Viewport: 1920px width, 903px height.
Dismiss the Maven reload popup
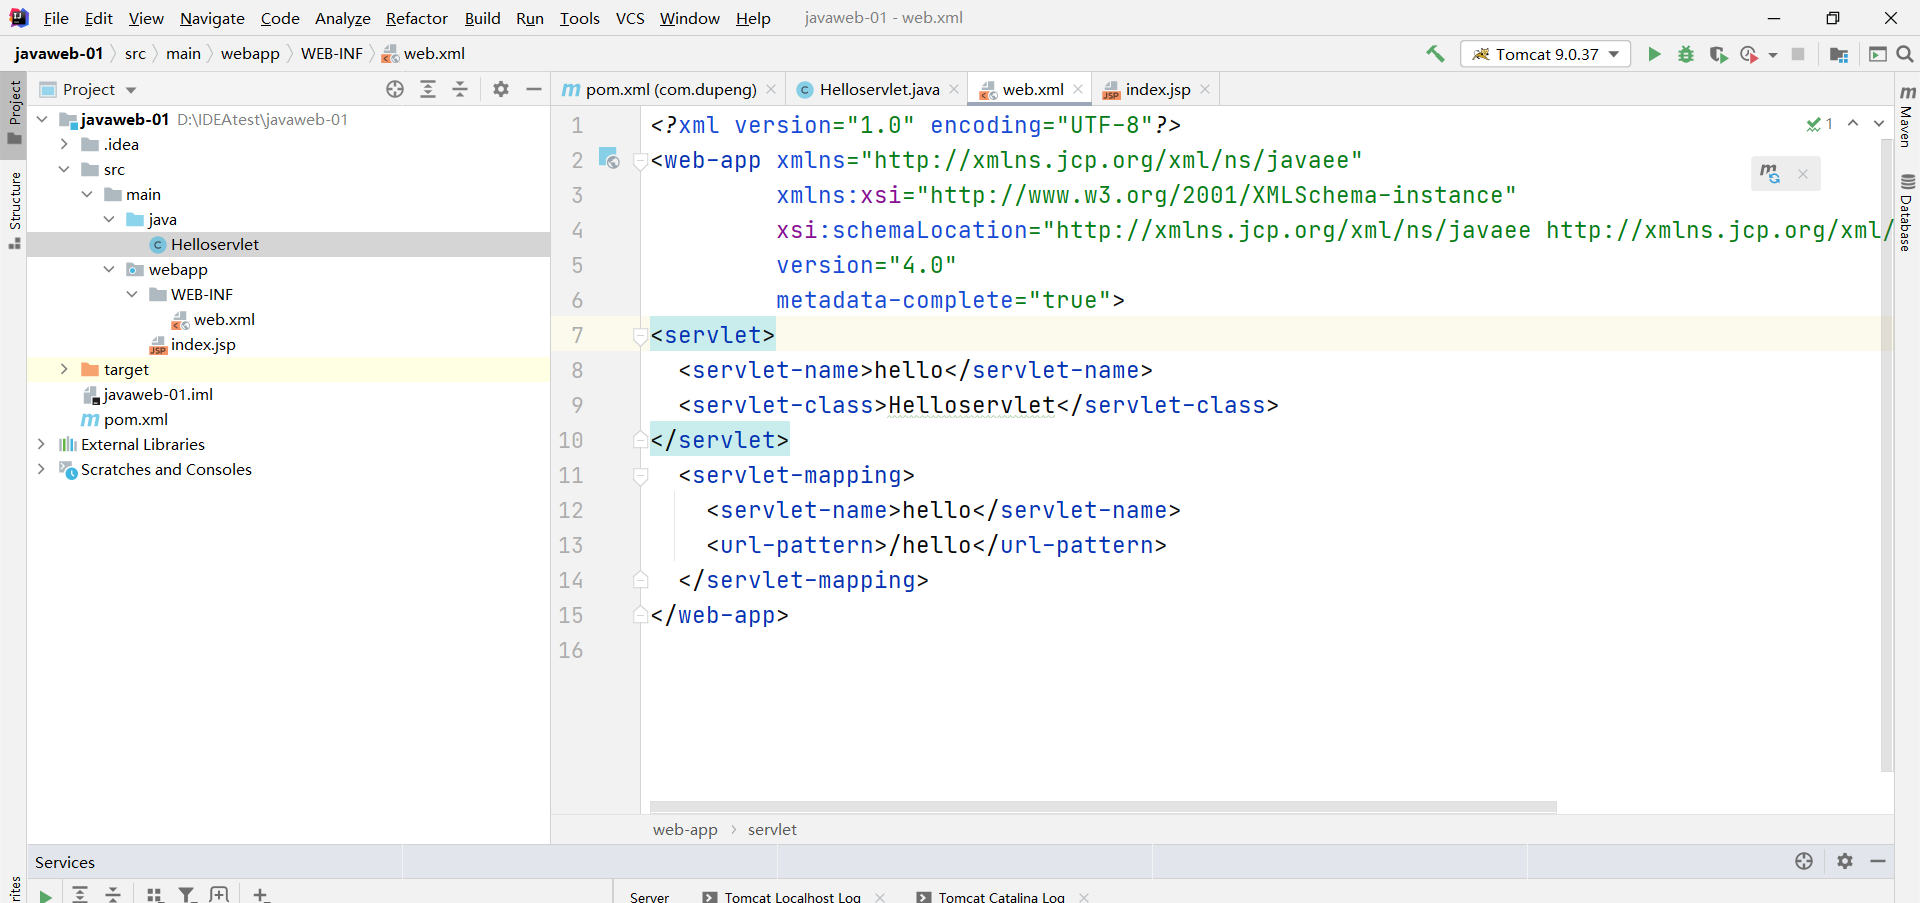pyautogui.click(x=1803, y=174)
